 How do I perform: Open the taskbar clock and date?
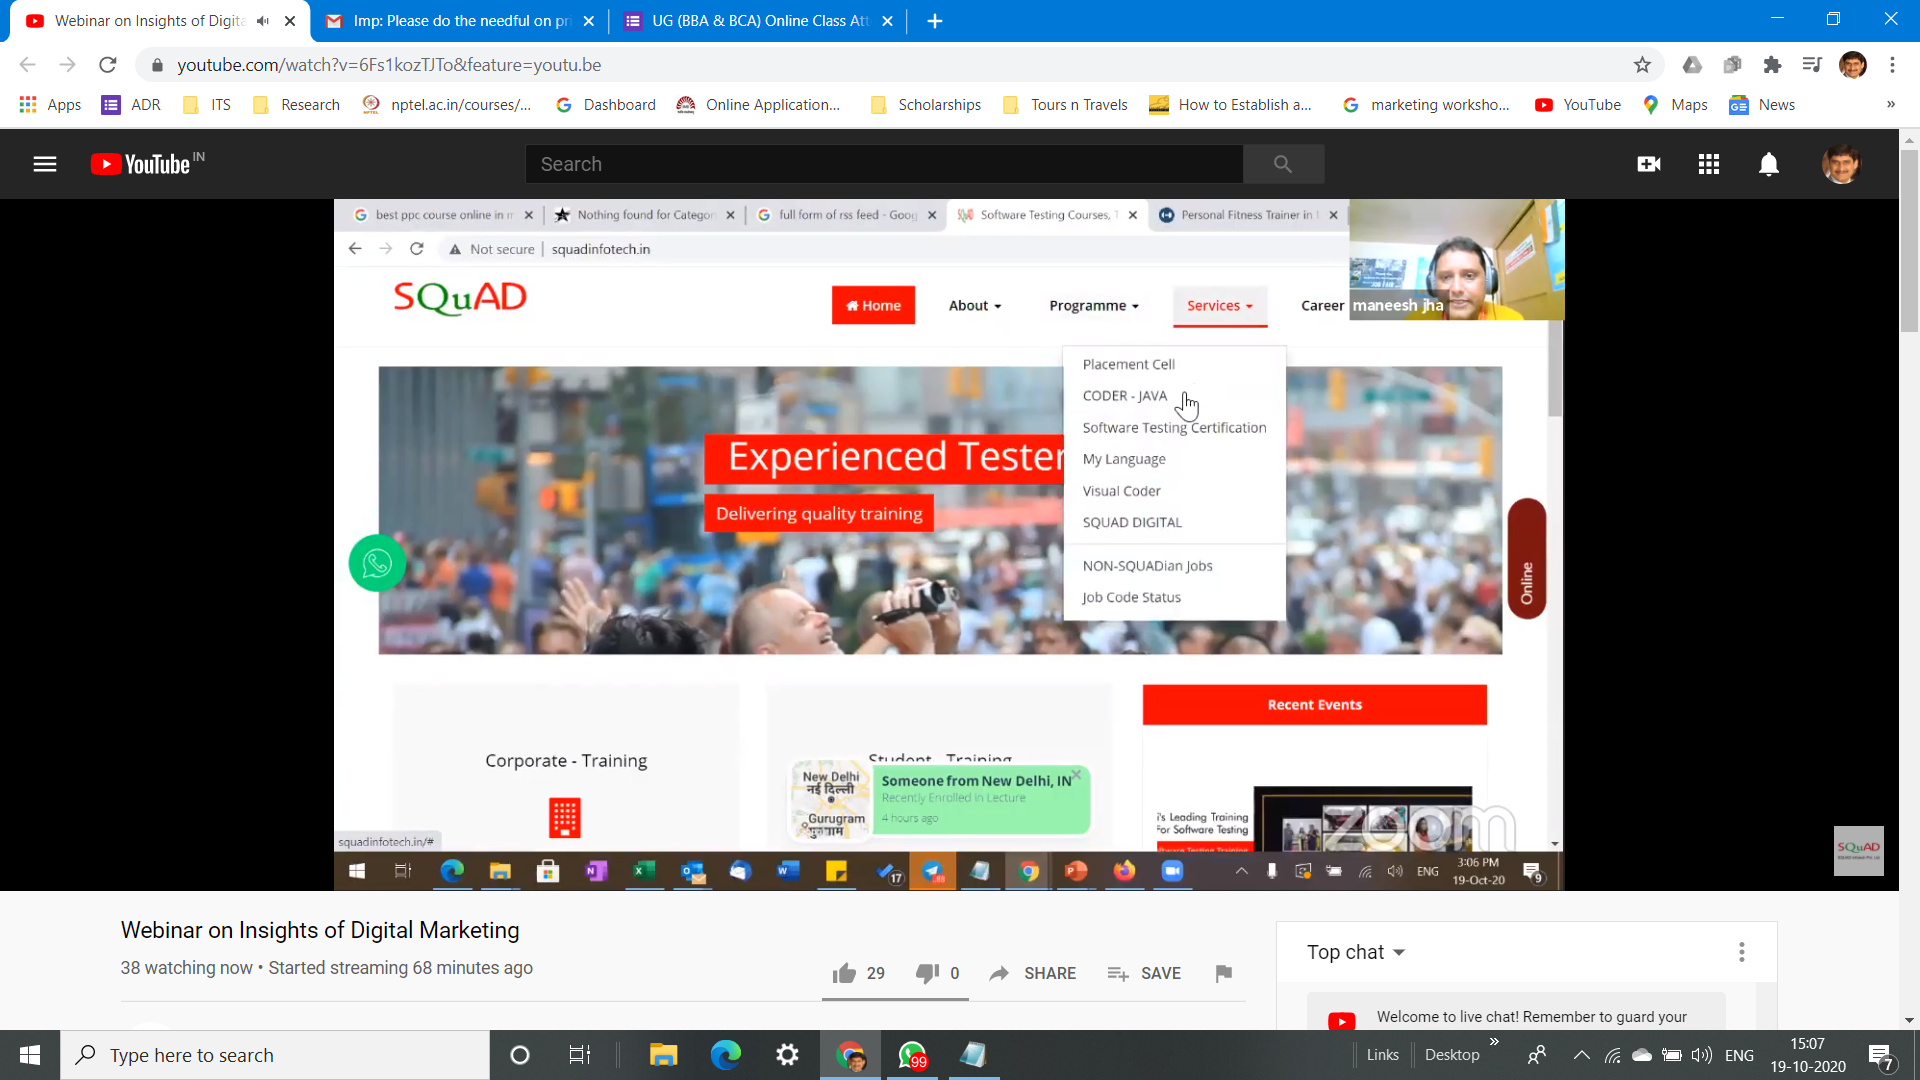tap(1808, 1055)
